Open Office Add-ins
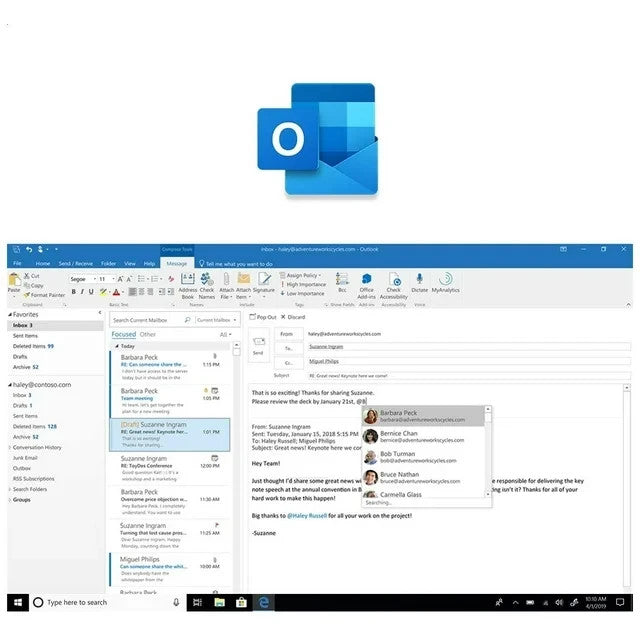The image size is (640, 640). click(x=366, y=282)
